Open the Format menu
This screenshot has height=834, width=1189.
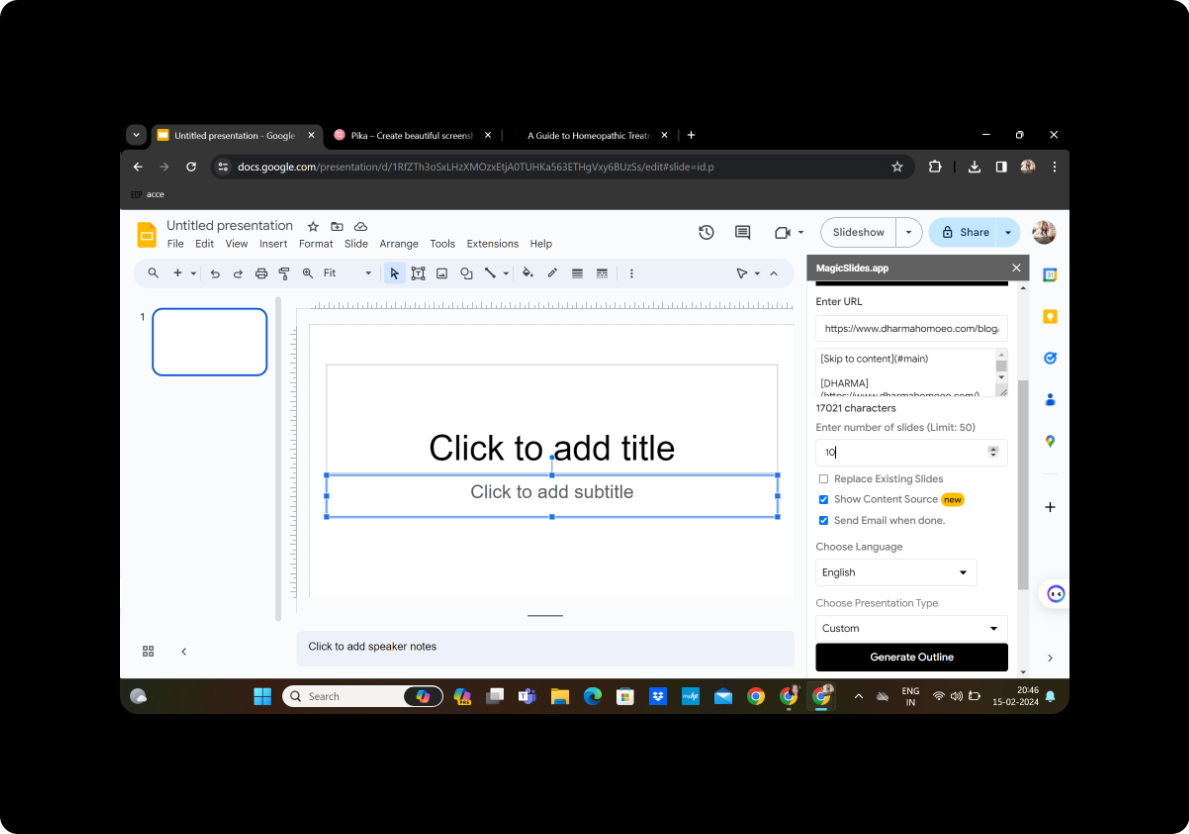[x=315, y=244]
